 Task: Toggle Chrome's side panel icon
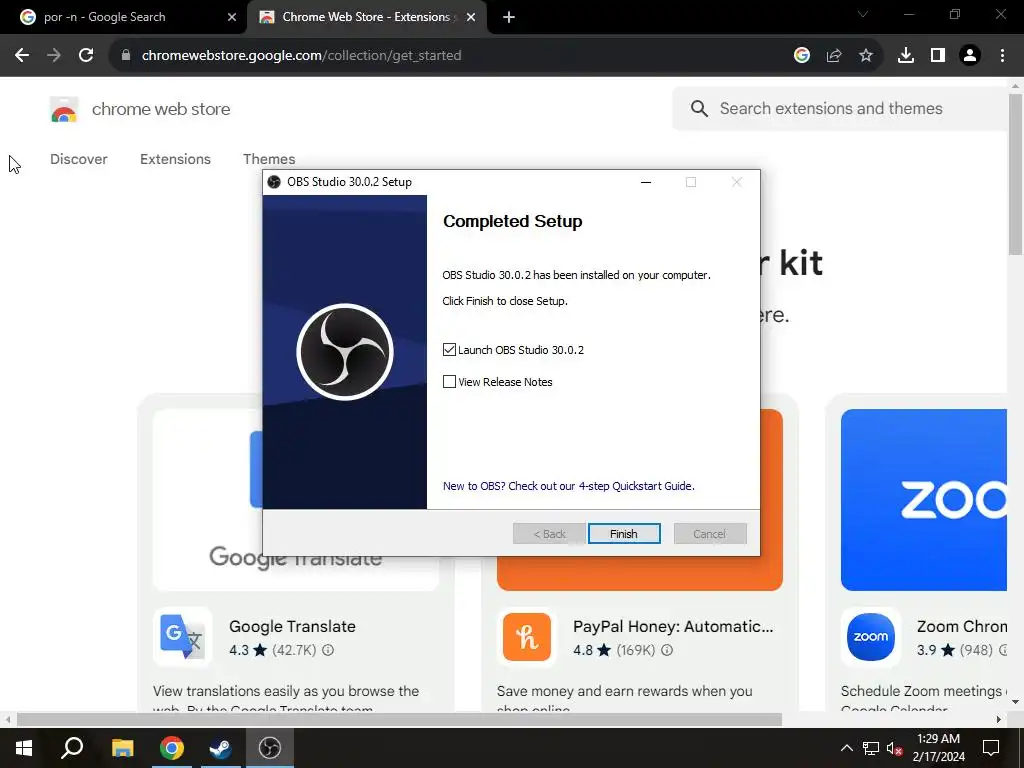tap(938, 56)
